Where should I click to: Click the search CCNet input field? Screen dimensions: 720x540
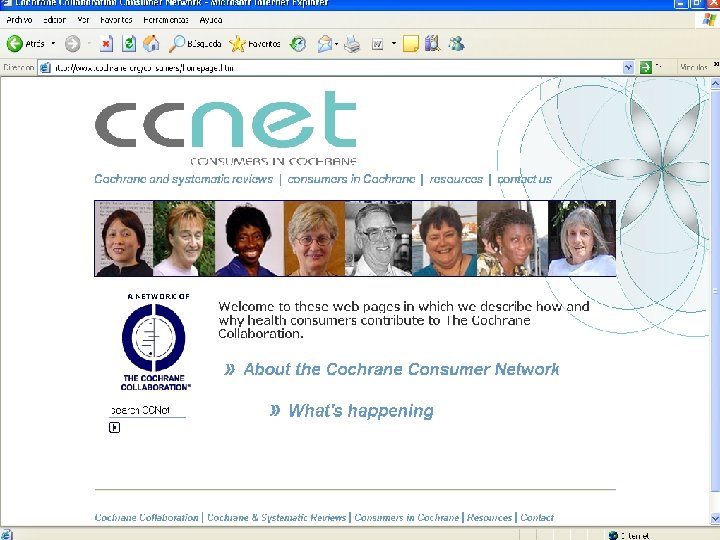(147, 411)
